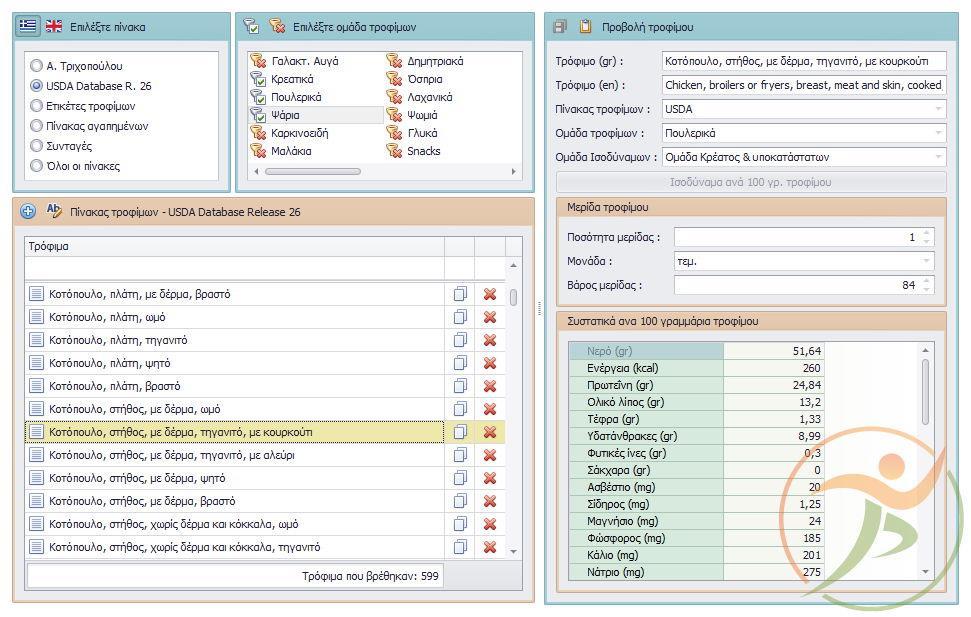Open the Μονάδα unit dropdown
The image size is (971, 617).
pyautogui.click(x=926, y=261)
